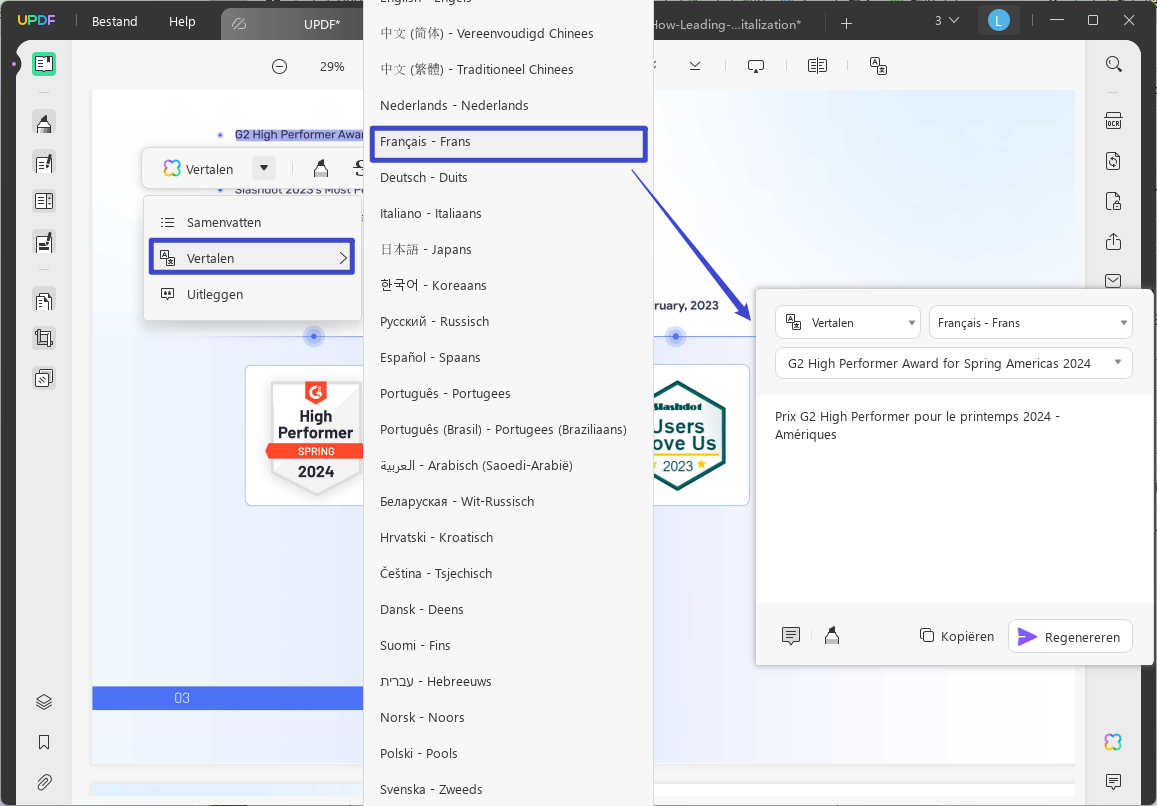
Task: Select Français - Frans in language list
Action: pos(508,142)
